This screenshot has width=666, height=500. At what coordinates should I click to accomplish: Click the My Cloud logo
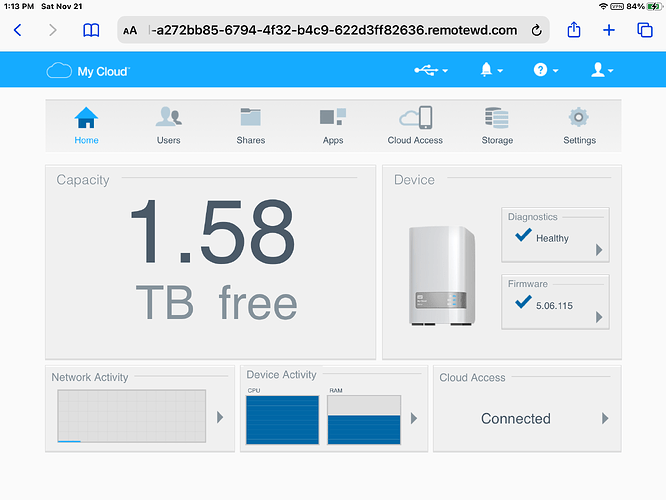88,71
